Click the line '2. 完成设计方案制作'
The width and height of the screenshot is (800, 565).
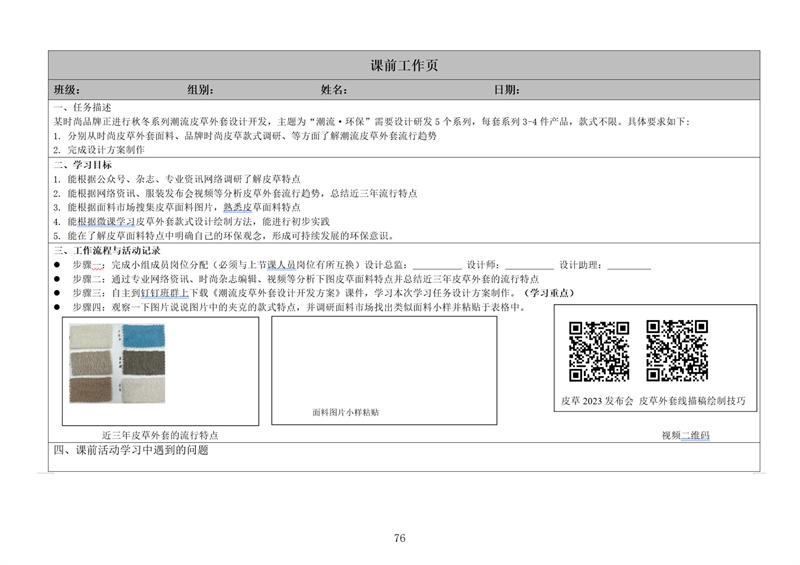pos(99,150)
